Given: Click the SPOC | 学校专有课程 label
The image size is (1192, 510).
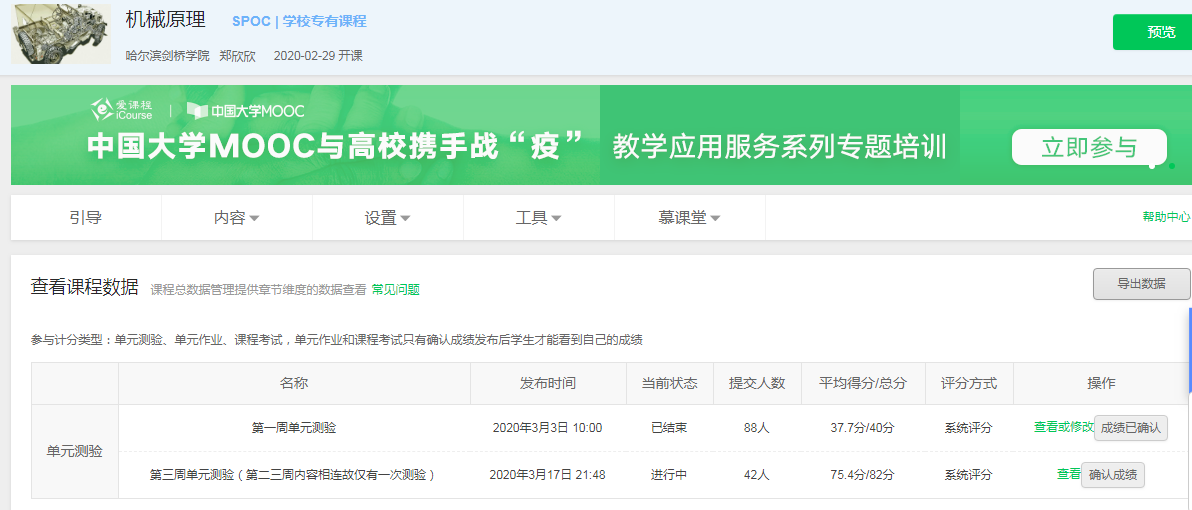Looking at the screenshot, I should [299, 21].
